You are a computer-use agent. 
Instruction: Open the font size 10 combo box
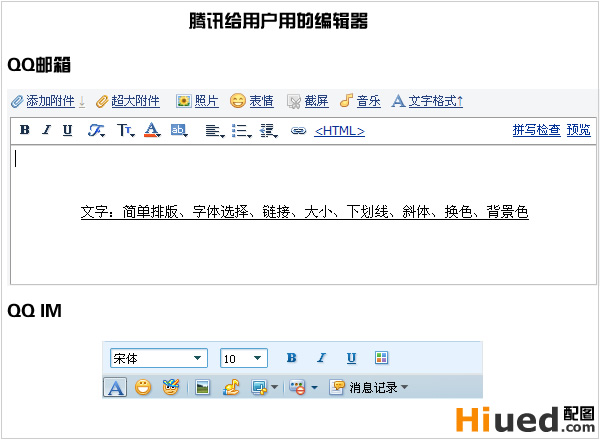click(x=244, y=358)
